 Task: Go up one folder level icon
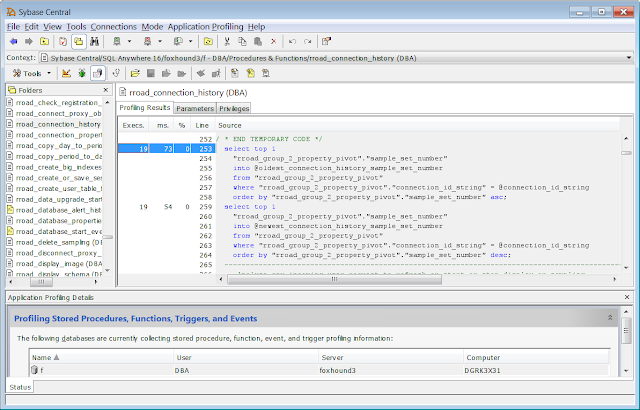coord(44,41)
